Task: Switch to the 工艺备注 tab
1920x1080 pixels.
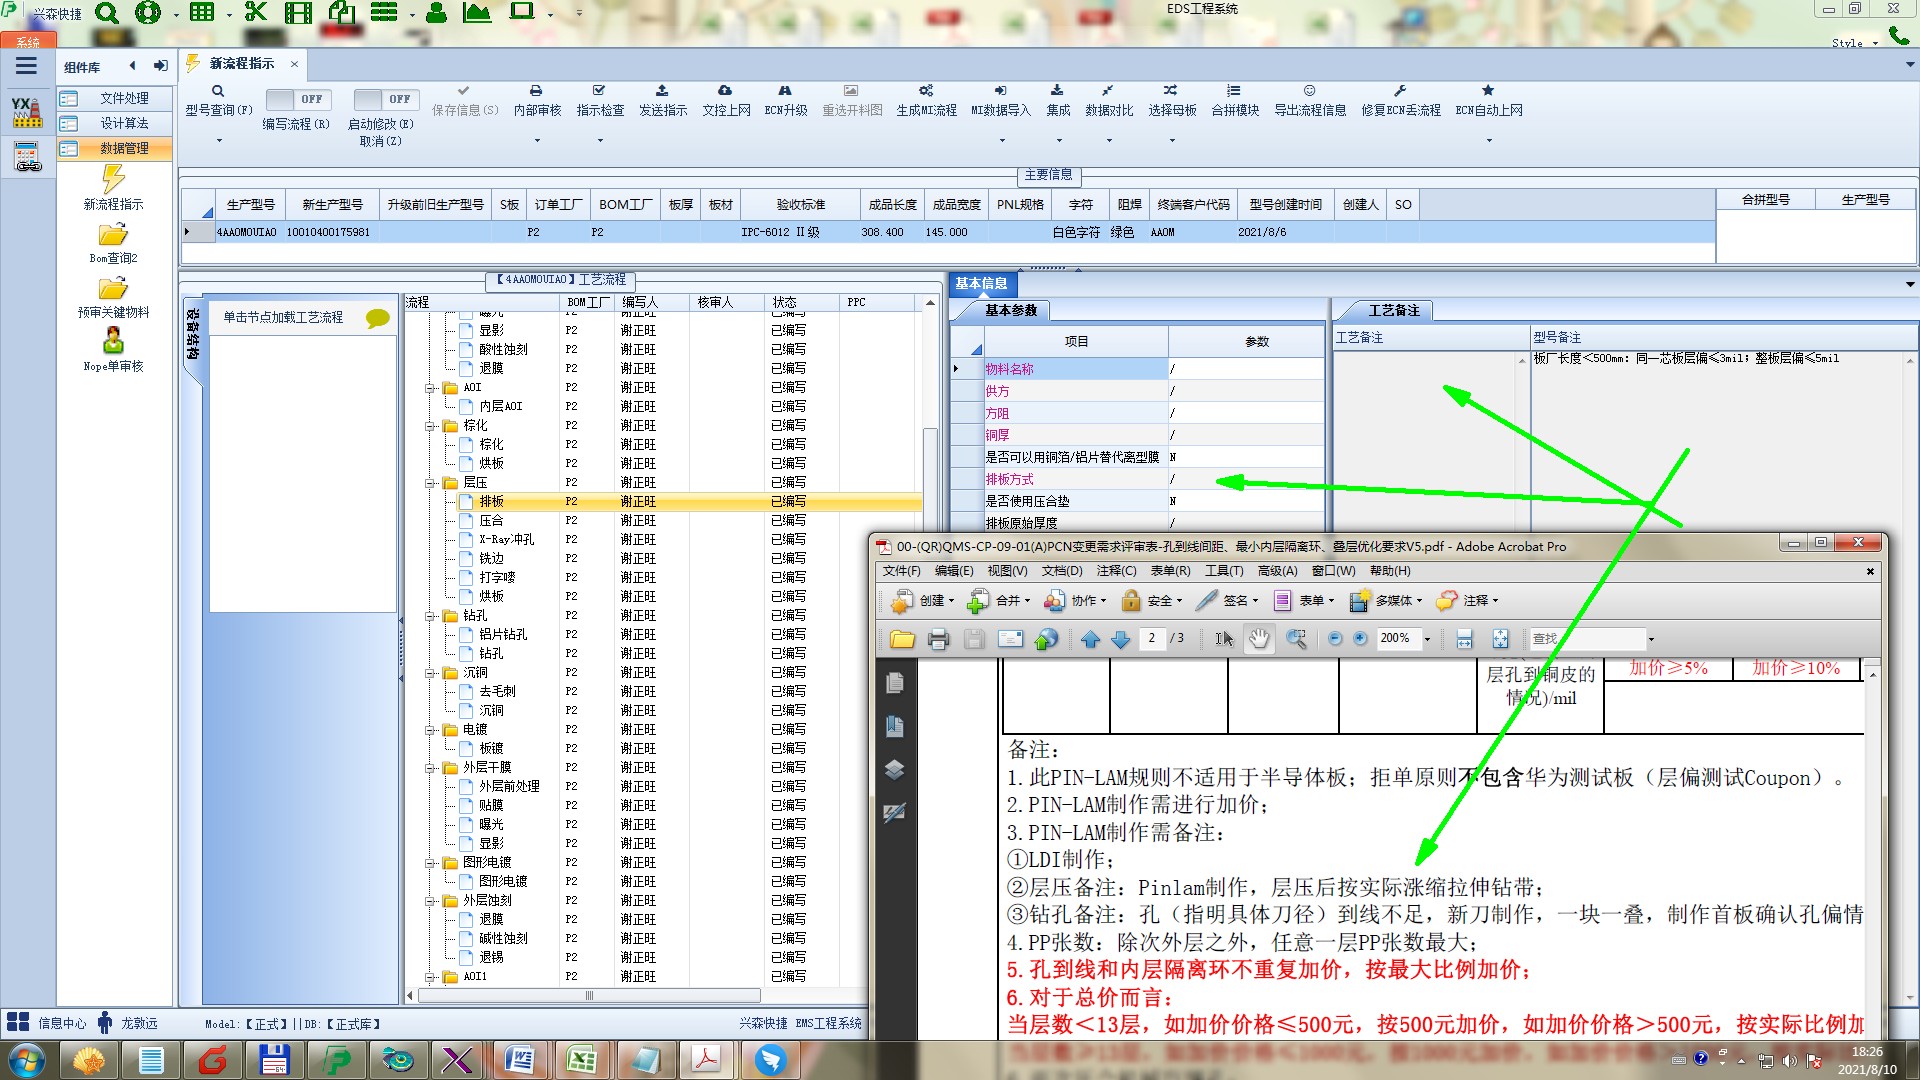Action: (1393, 310)
